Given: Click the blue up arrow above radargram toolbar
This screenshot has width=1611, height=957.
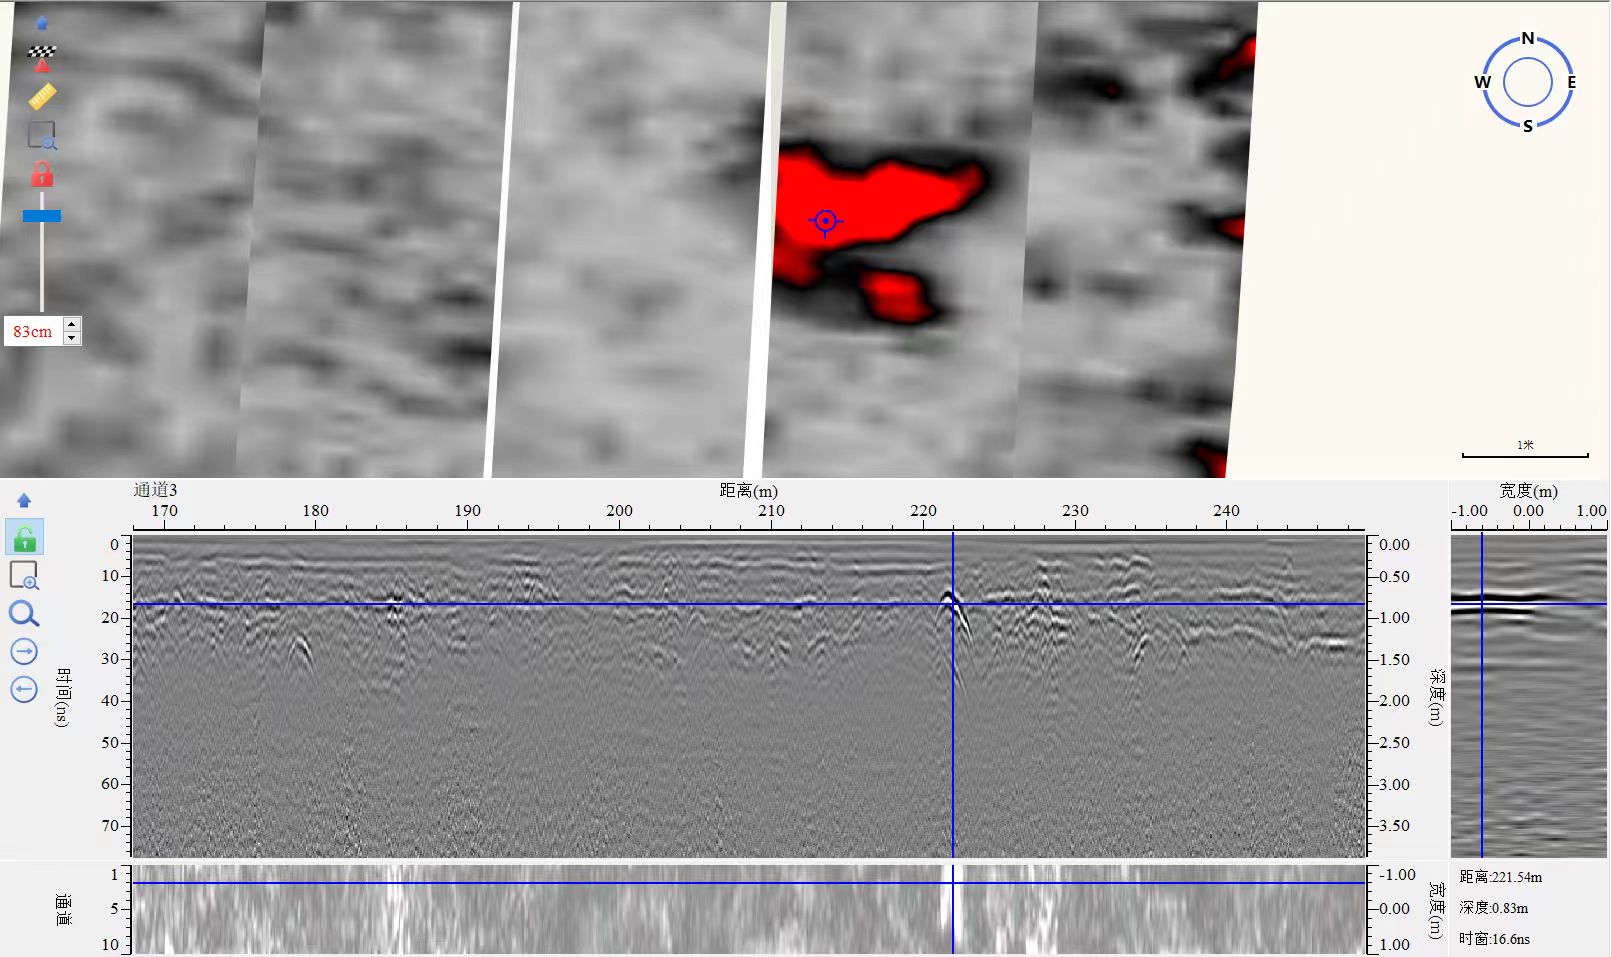Looking at the screenshot, I should point(24,501).
